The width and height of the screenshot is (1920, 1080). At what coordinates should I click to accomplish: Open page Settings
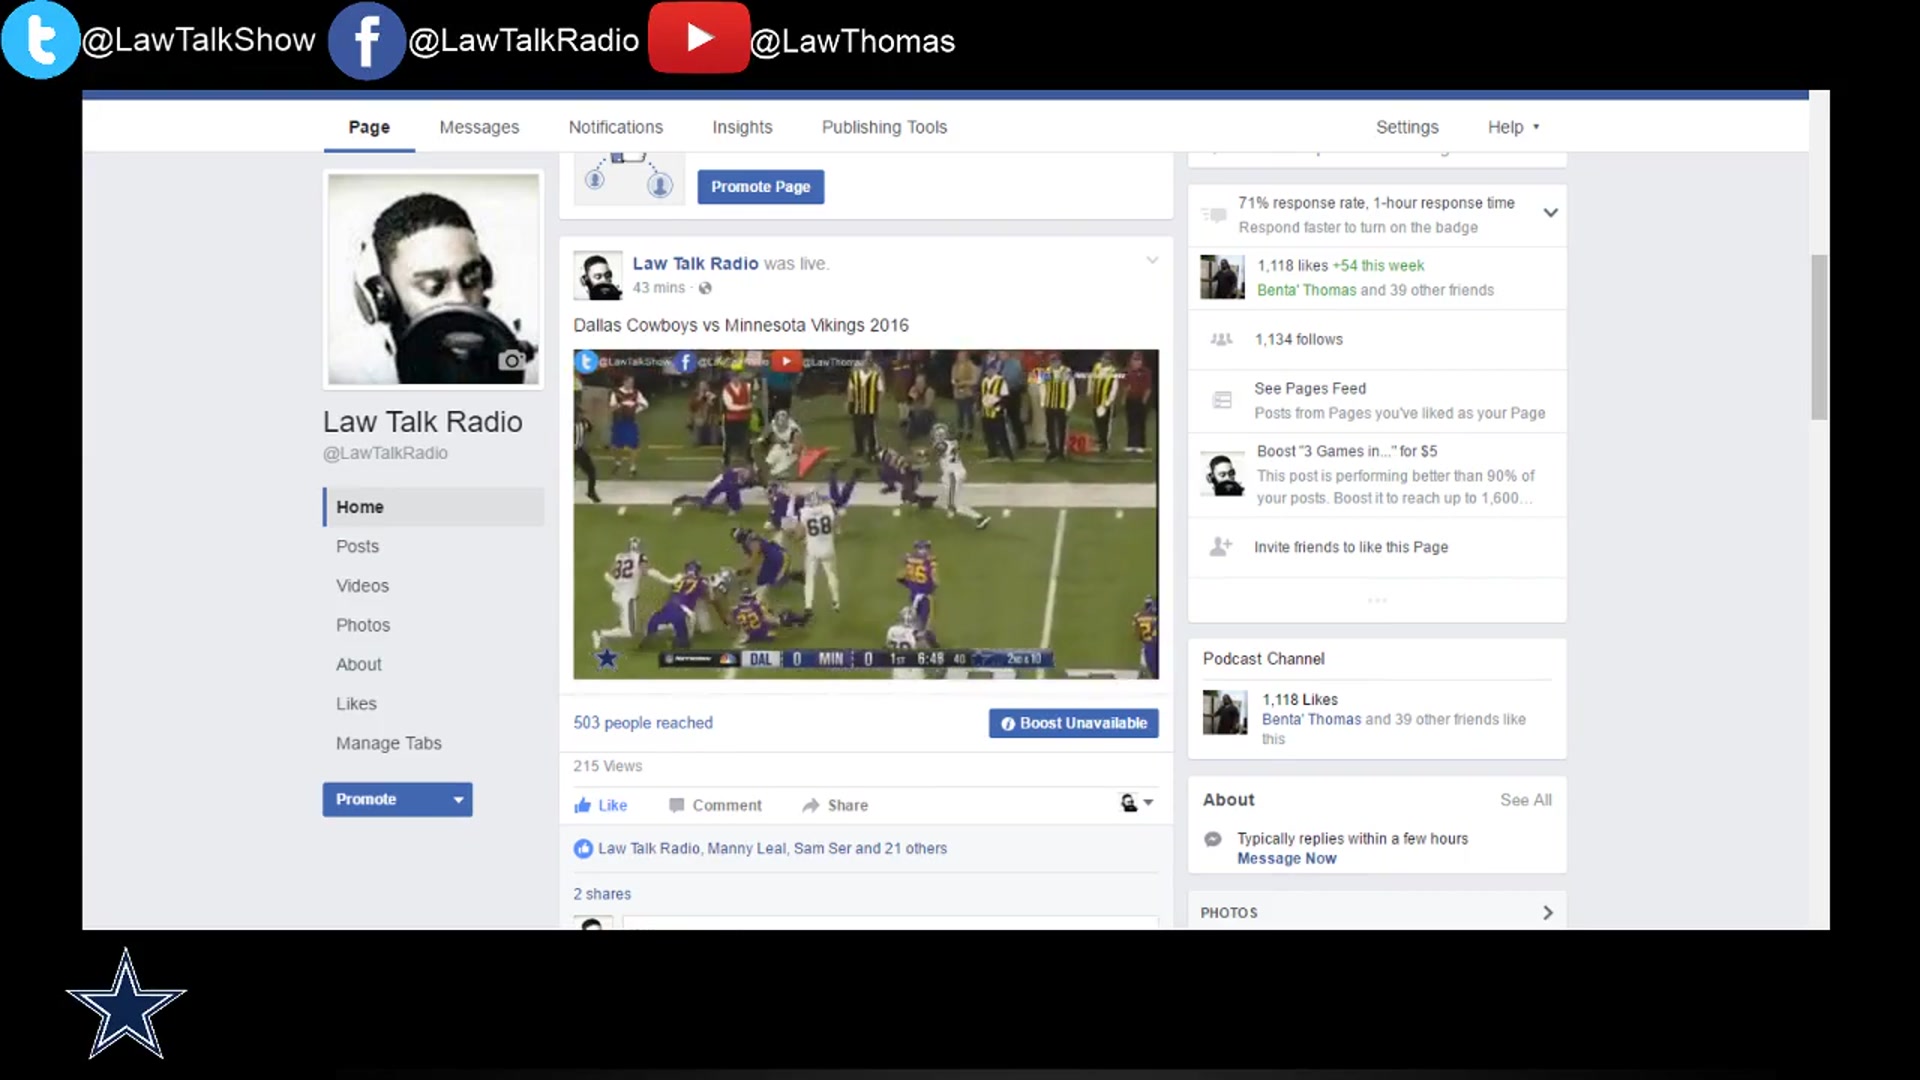pos(1407,127)
